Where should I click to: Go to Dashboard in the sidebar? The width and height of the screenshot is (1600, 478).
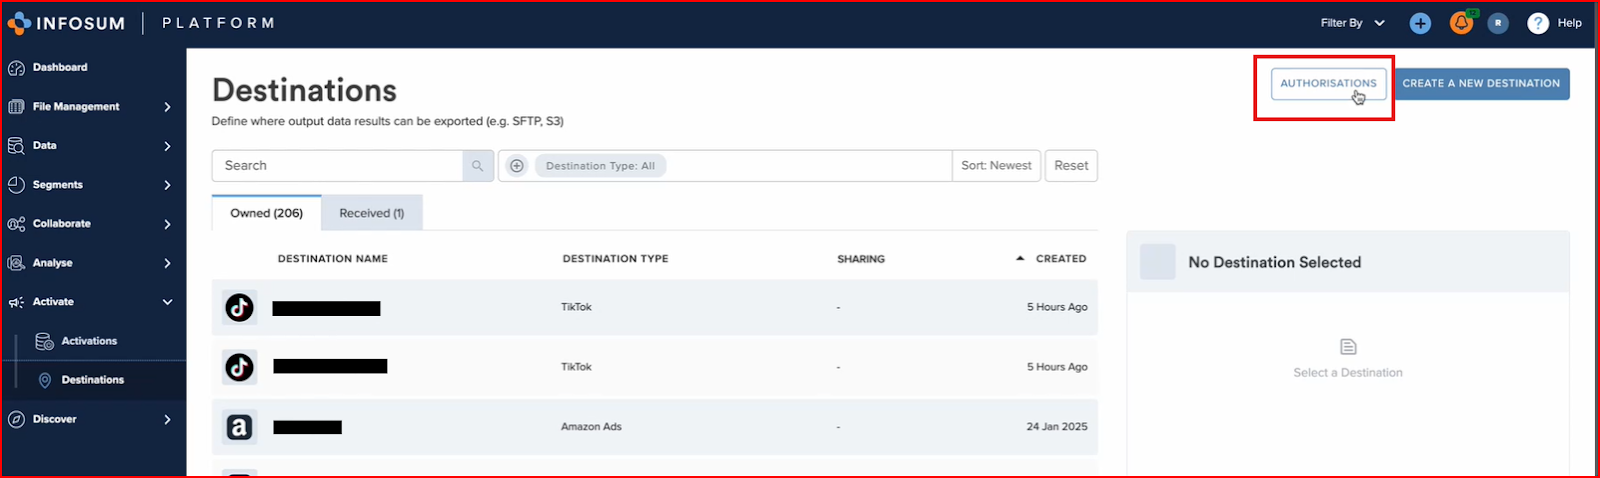point(60,68)
